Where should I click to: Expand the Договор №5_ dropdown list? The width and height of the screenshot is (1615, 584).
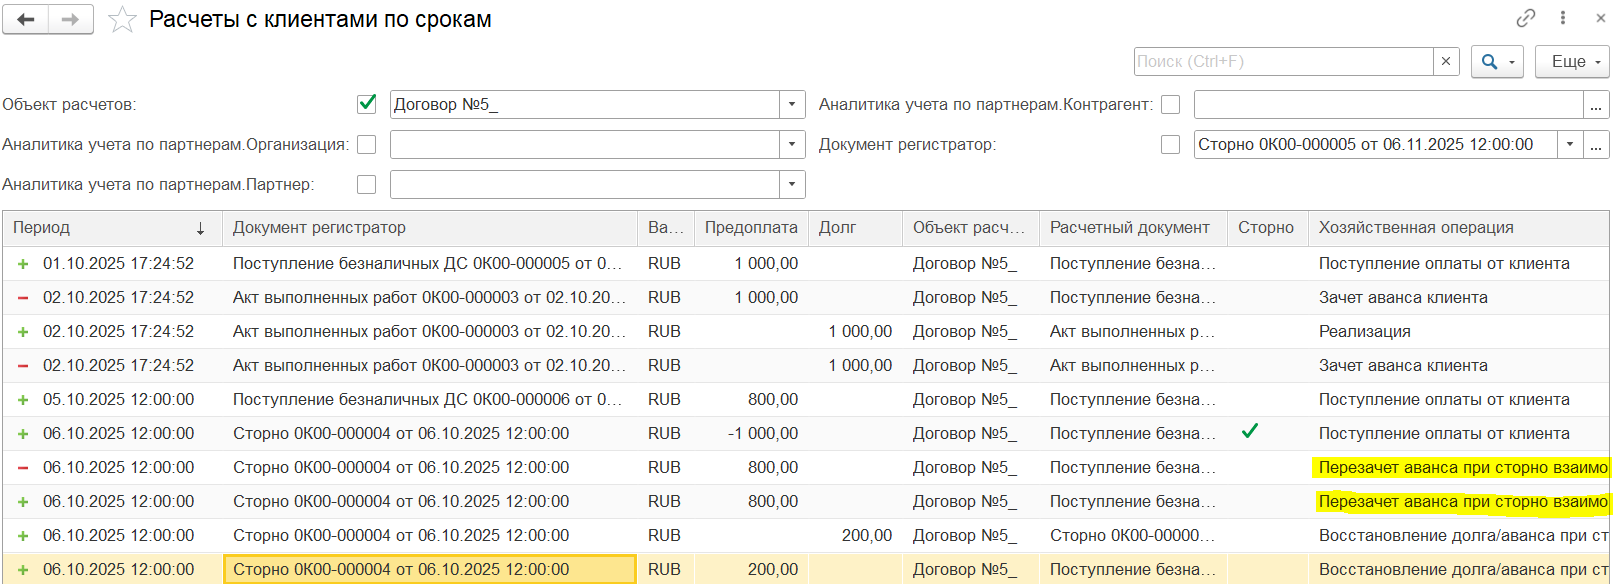point(792,104)
